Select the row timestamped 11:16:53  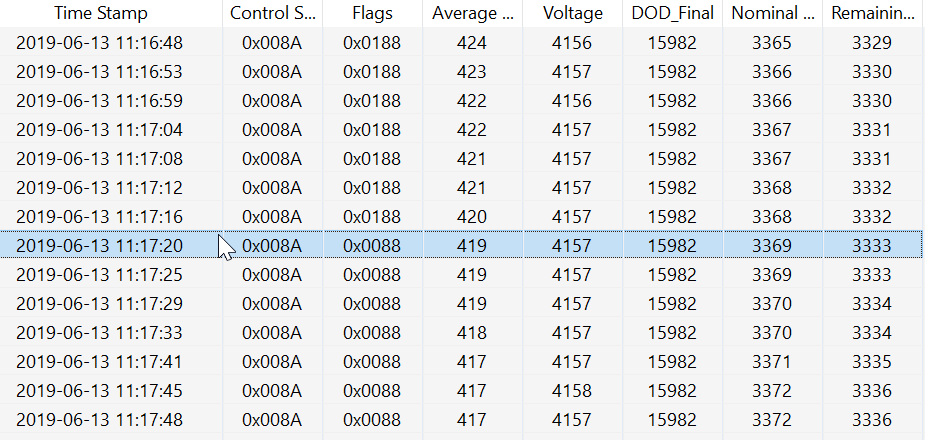[462, 71]
